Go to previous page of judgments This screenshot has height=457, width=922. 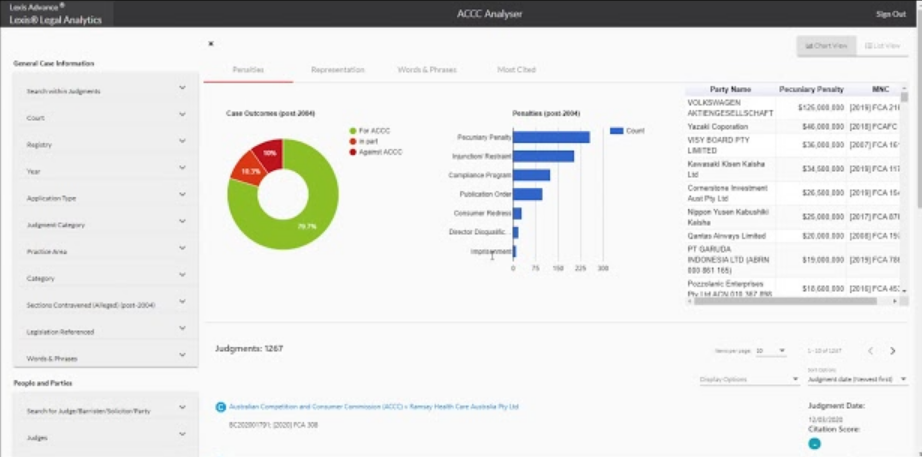point(870,351)
